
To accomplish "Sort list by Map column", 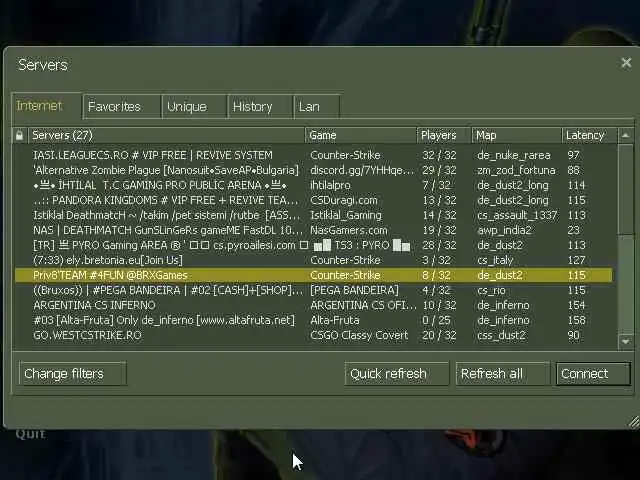I will click(516, 135).
